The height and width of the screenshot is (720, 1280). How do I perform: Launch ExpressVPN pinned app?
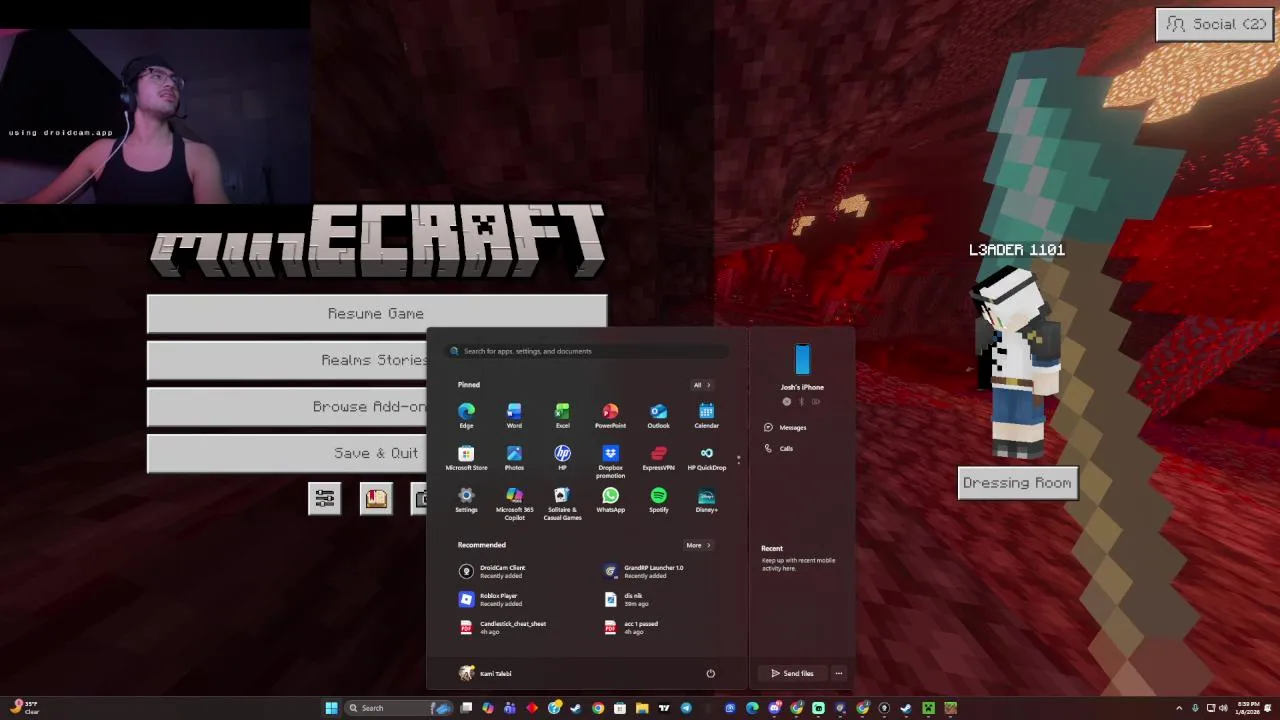pyautogui.click(x=658, y=458)
